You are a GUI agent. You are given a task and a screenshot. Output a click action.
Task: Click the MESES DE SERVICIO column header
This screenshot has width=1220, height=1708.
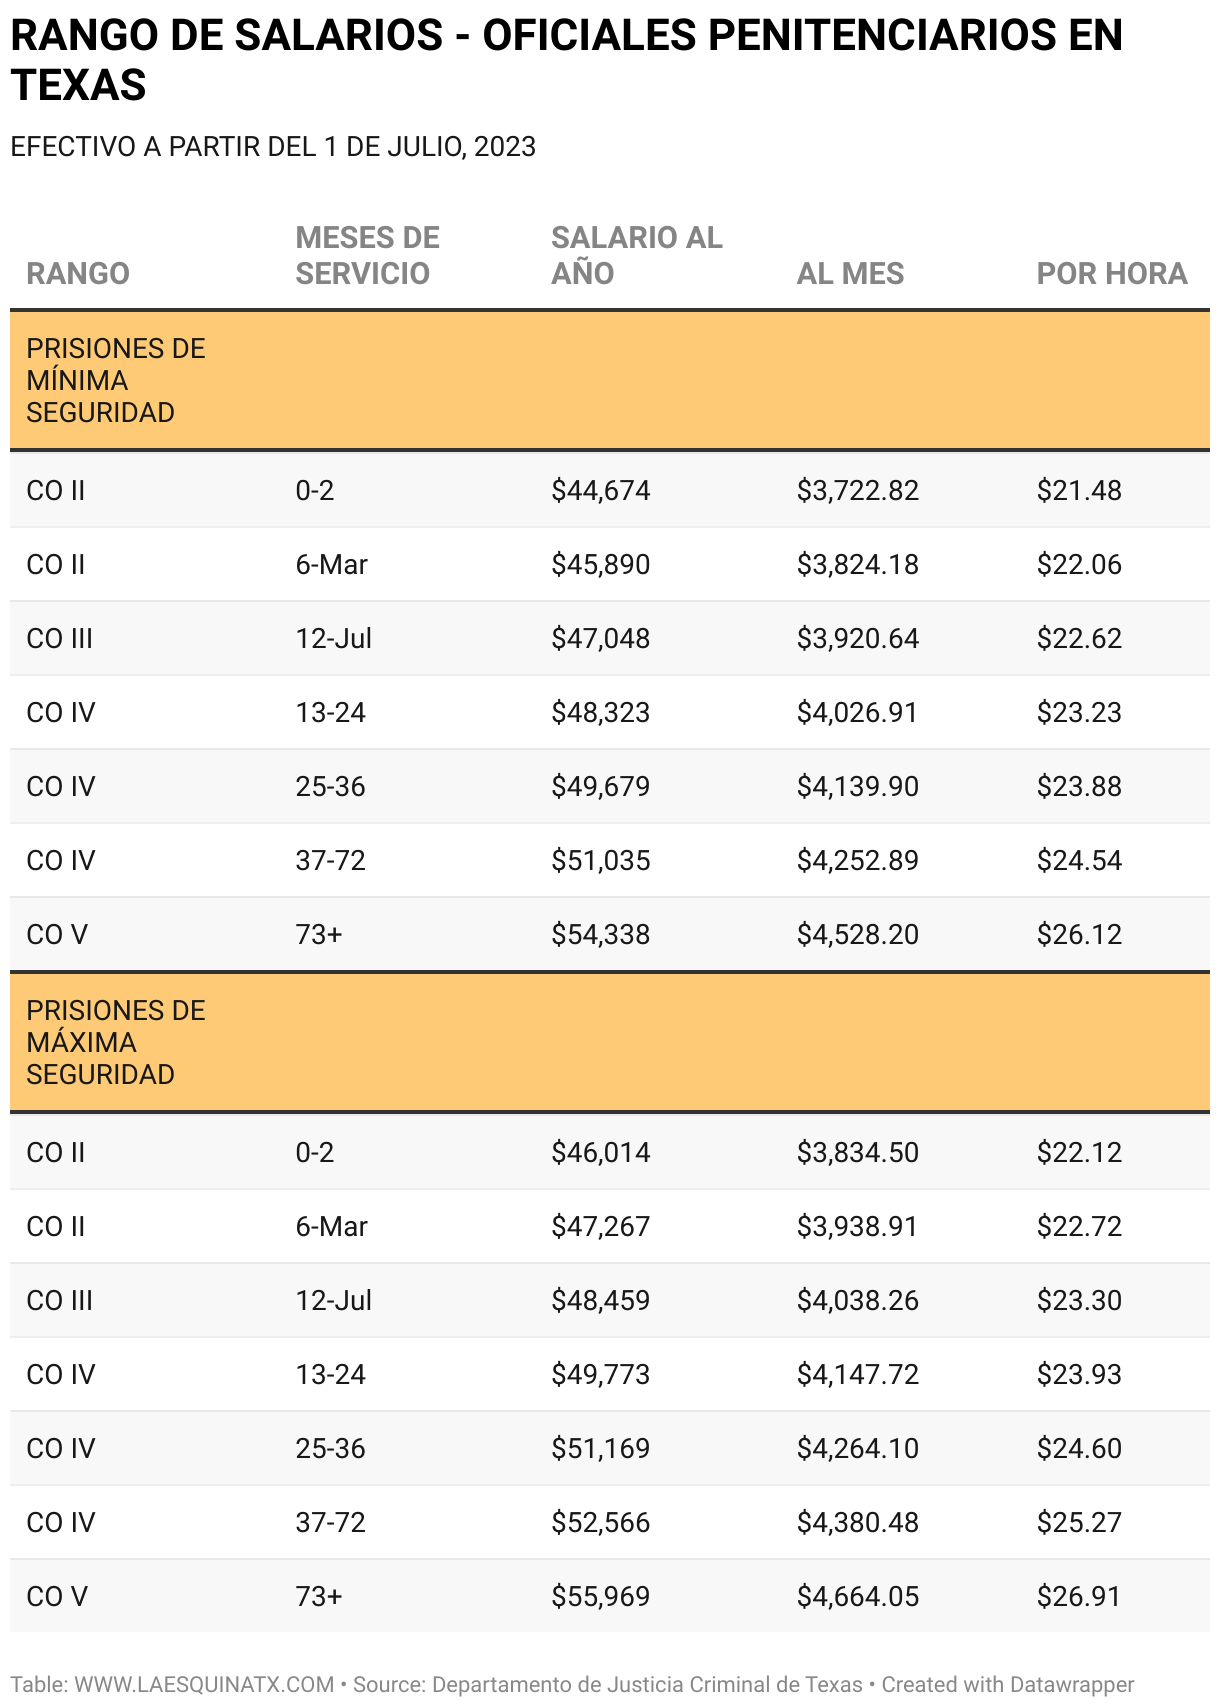coord(367,255)
